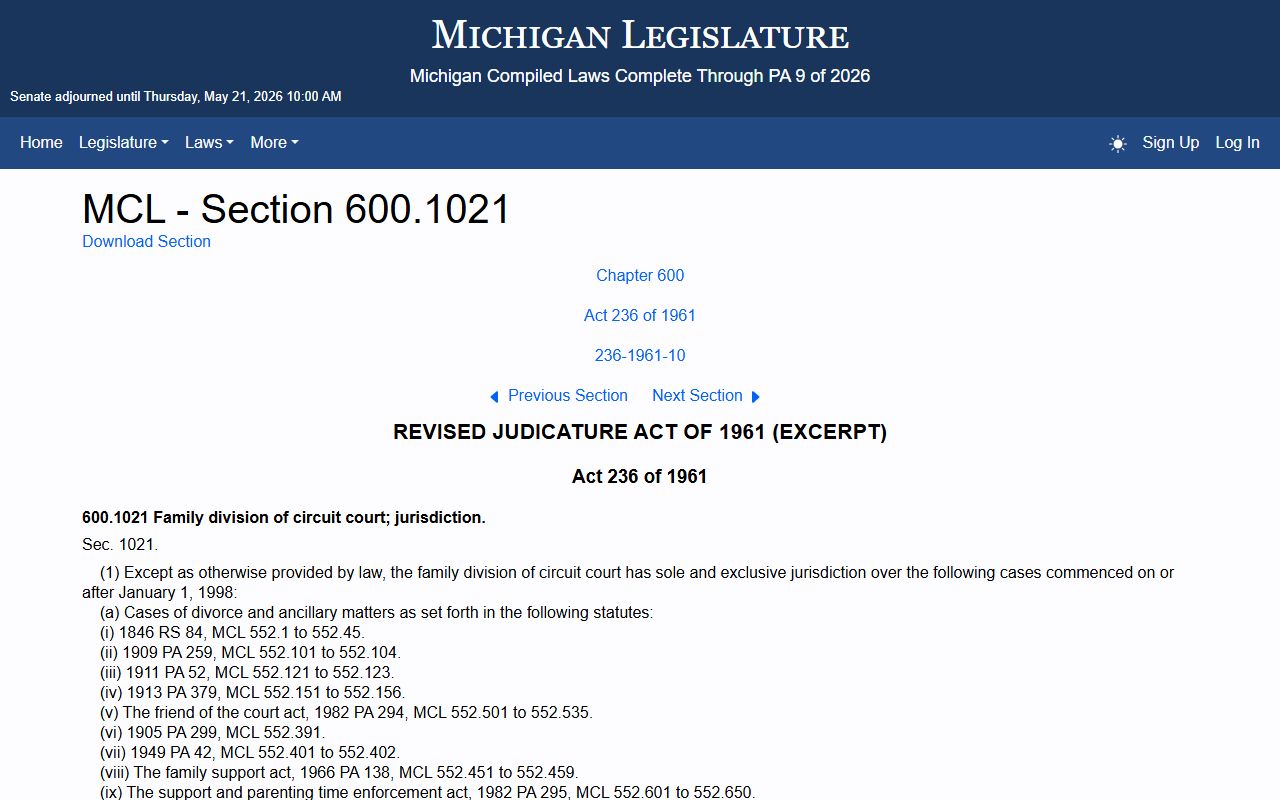Screen dimensions: 1280x800
Task: Click the line (vi) 1905 PA 299
Action: tap(212, 733)
